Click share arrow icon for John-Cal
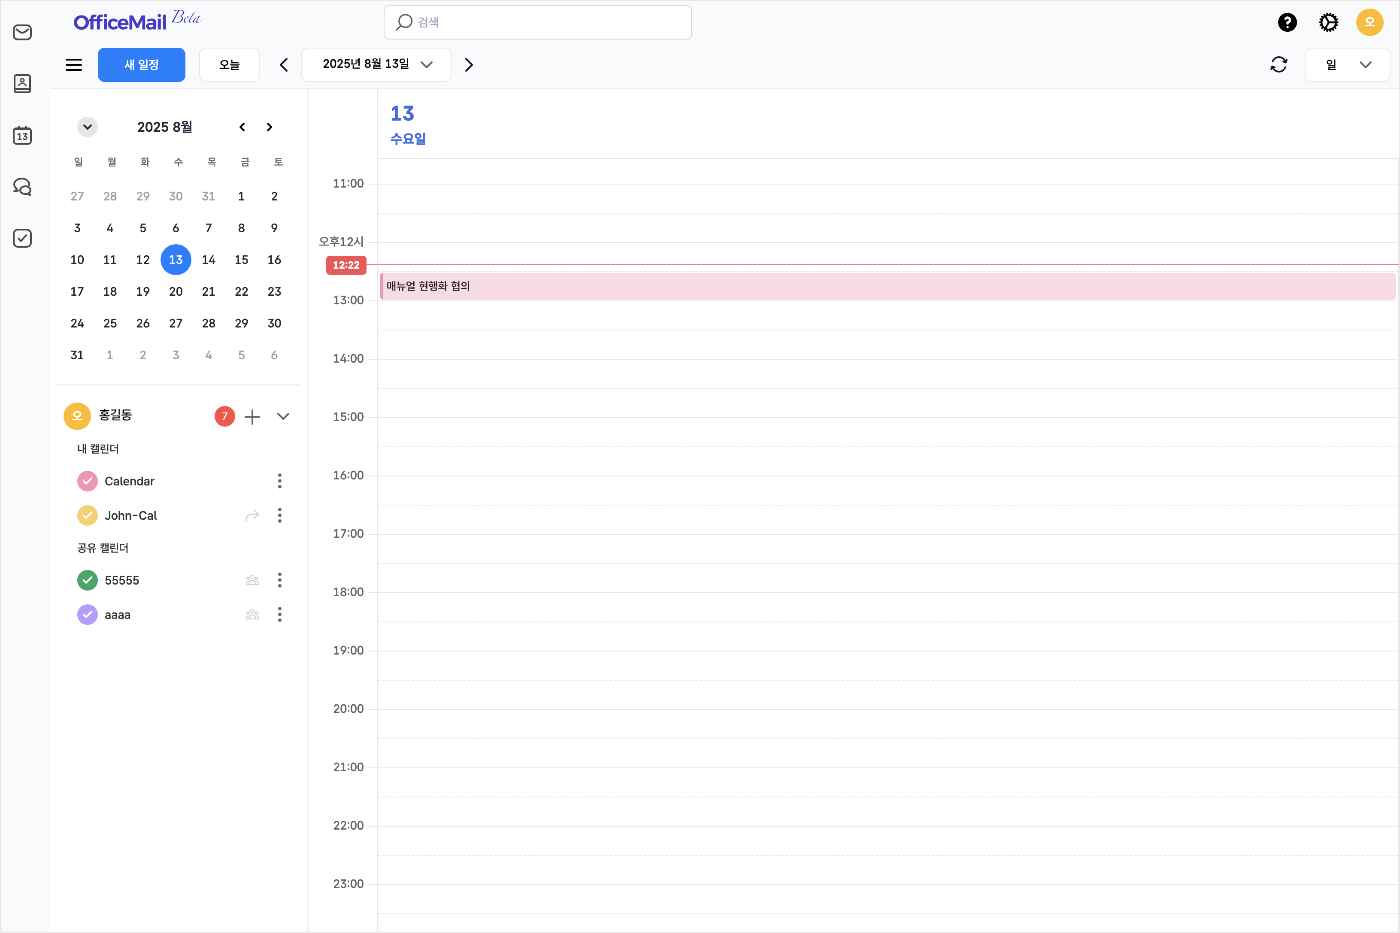 252,515
